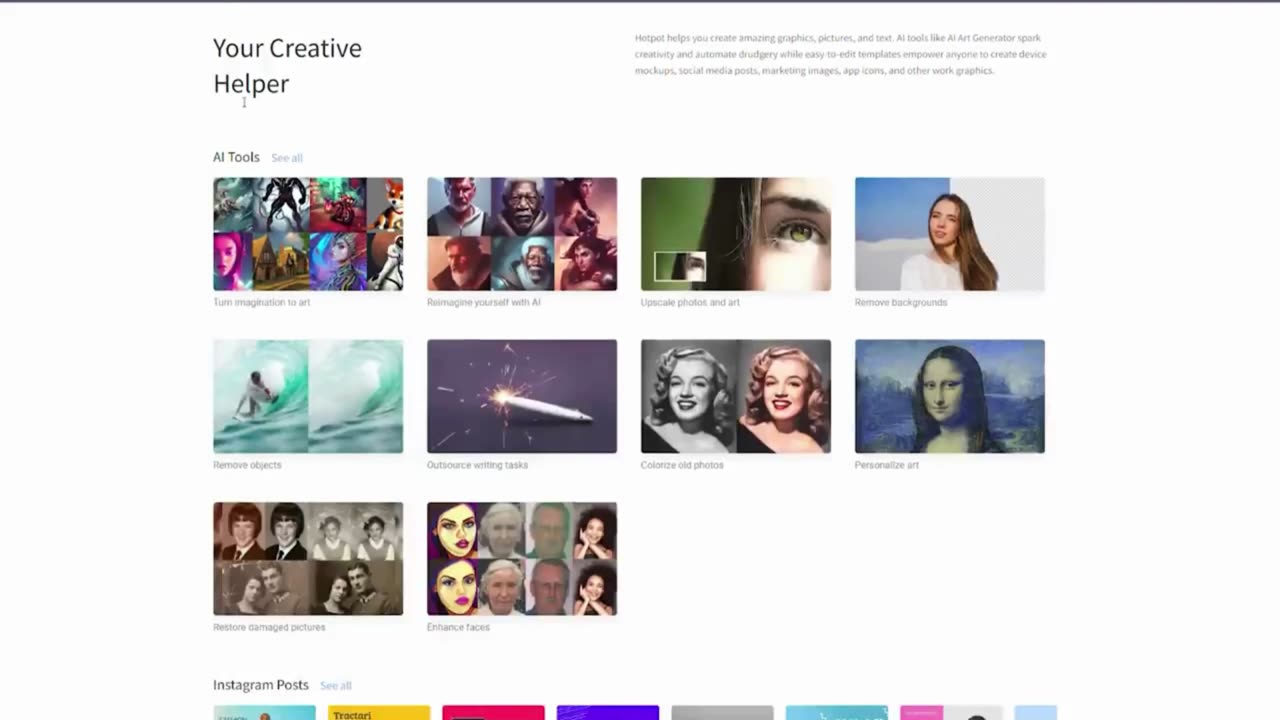Click the 'Upscale photos and art' caption
This screenshot has width=1280, height=720.
pyautogui.click(x=690, y=302)
